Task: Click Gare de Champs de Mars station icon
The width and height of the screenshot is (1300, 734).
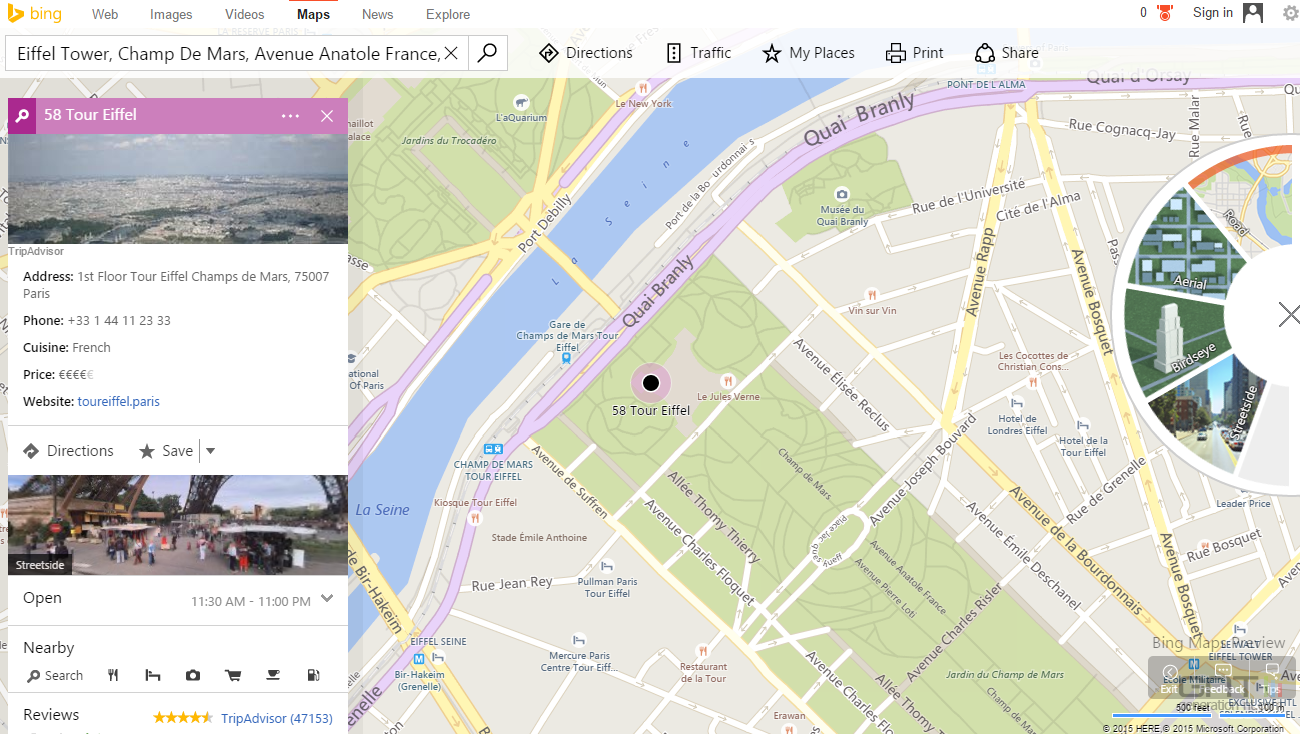Action: tap(566, 358)
